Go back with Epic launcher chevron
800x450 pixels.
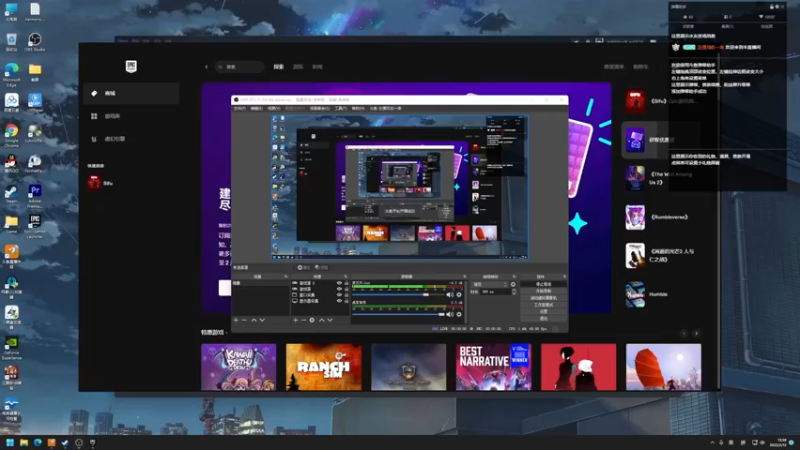point(206,67)
